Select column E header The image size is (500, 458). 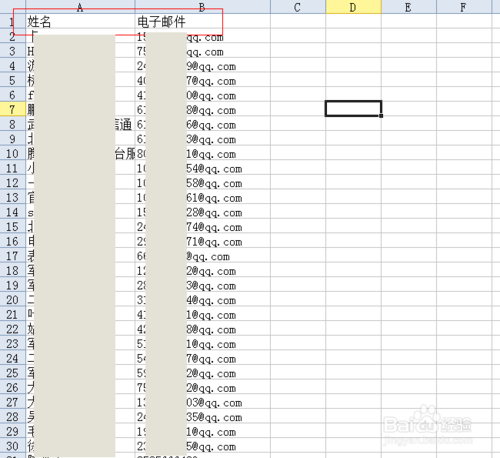tap(409, 7)
